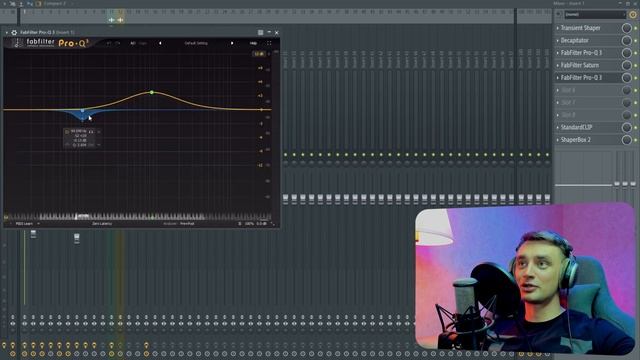
Task: Toggle the Slot 8 enable LED
Action: pos(636,115)
